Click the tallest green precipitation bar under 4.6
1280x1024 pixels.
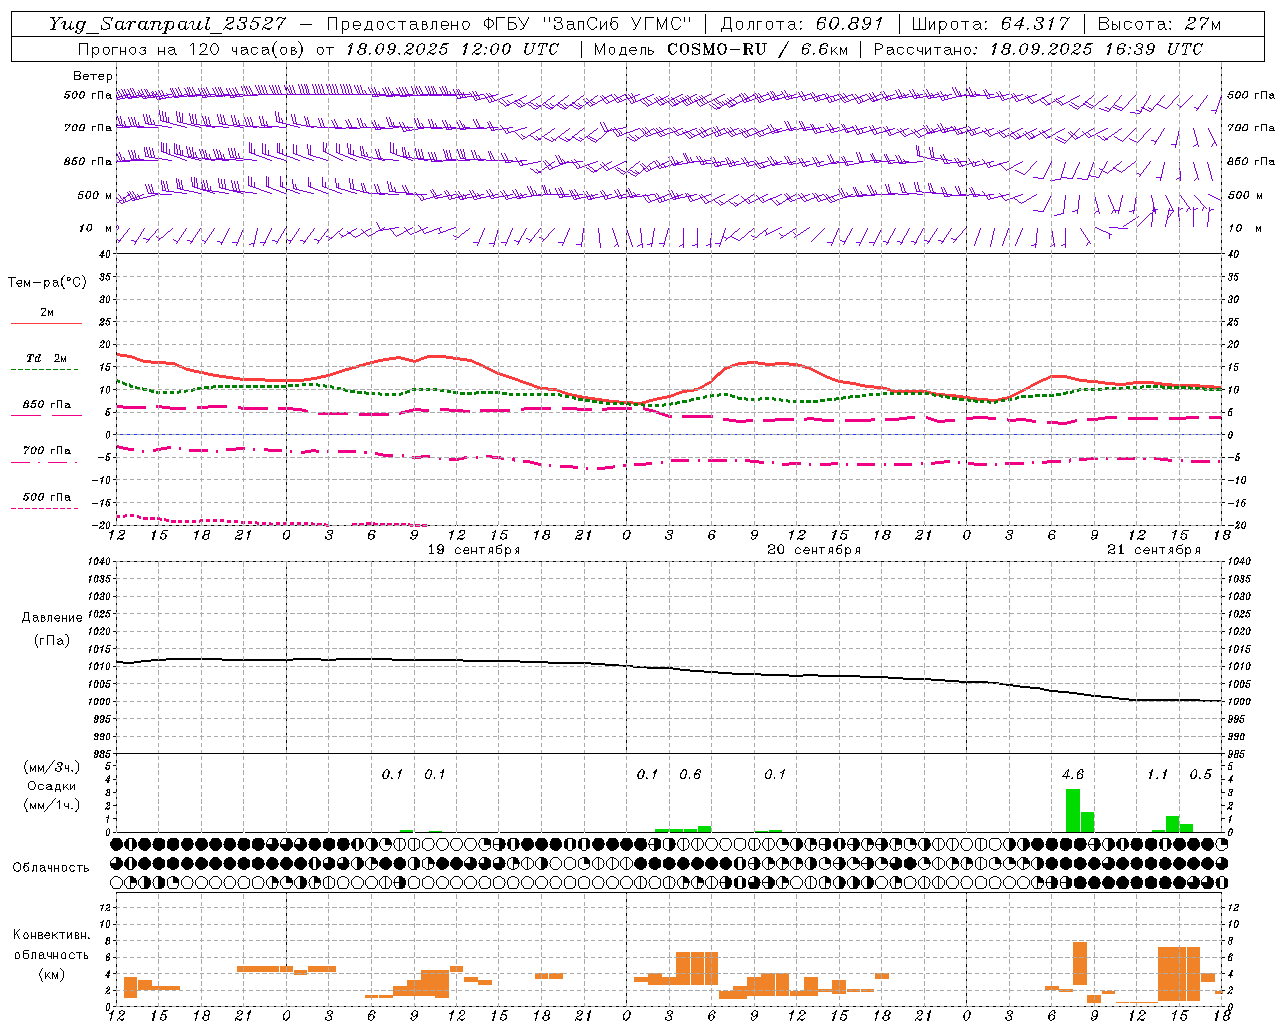pyautogui.click(x=1073, y=810)
